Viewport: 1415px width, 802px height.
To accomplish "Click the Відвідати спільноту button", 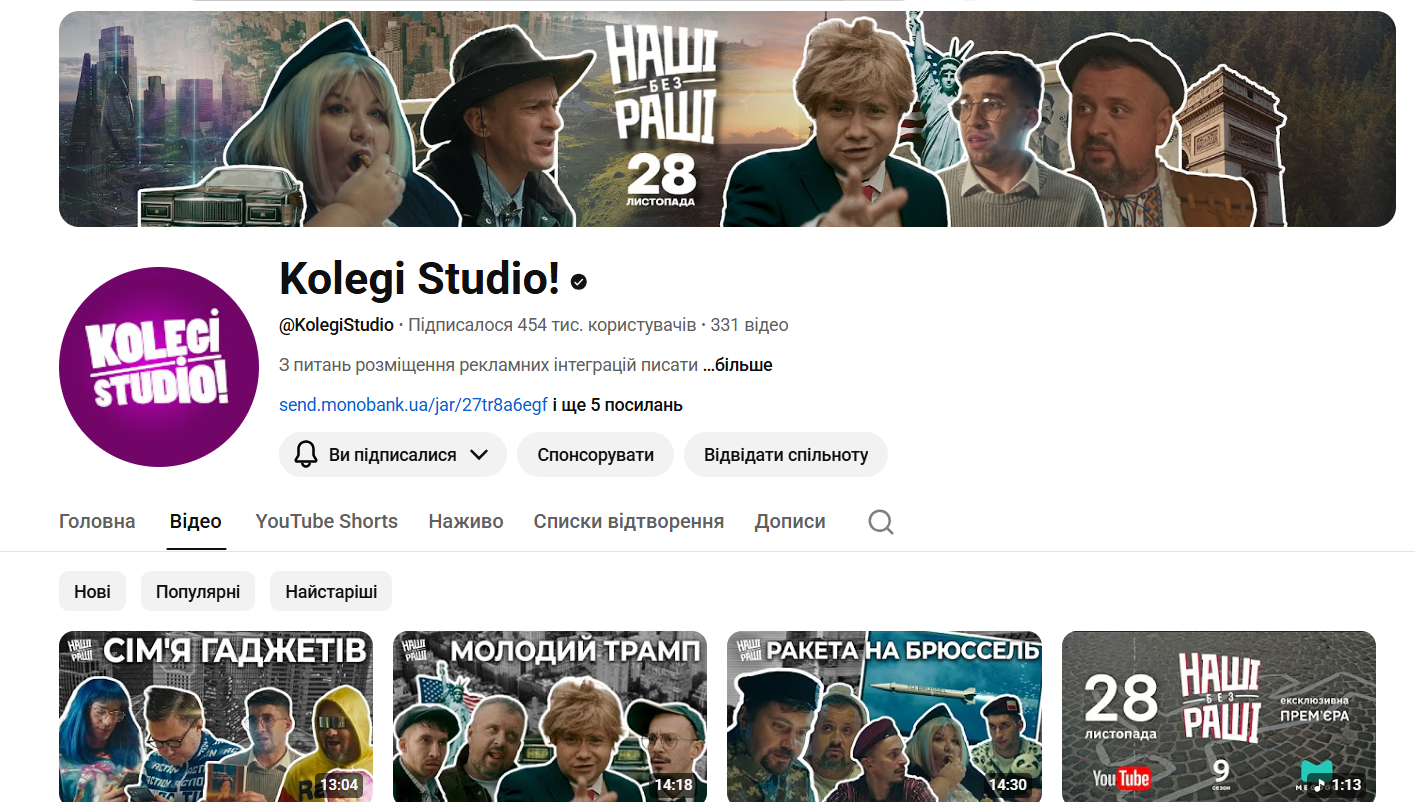I will (x=786, y=455).
